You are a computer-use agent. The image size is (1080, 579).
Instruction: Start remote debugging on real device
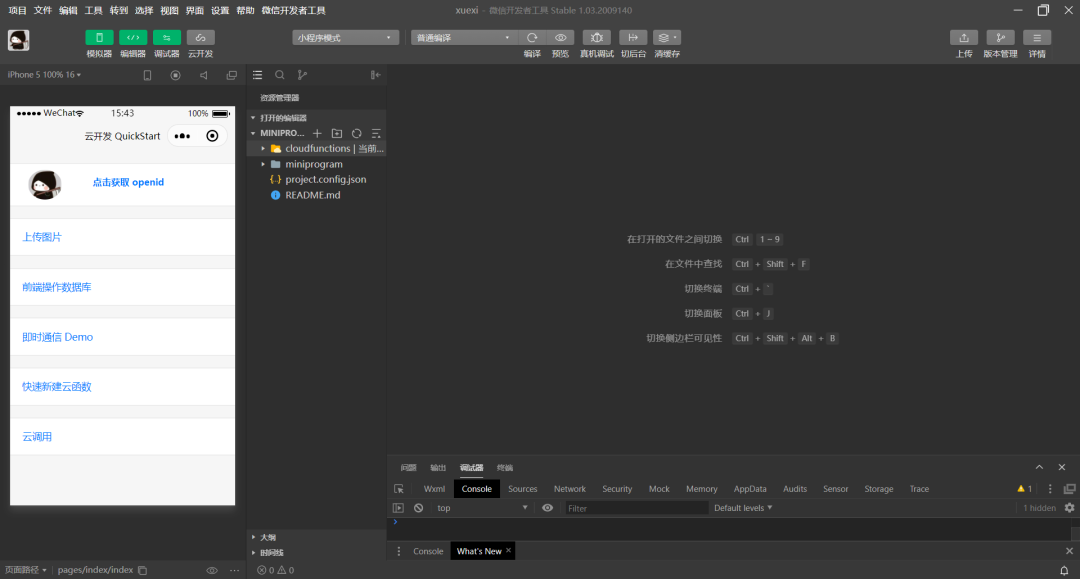click(x=596, y=38)
